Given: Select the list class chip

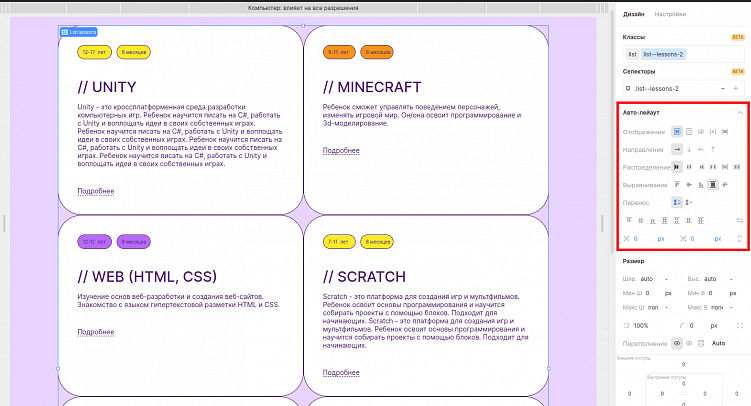Looking at the screenshot, I should pos(632,54).
